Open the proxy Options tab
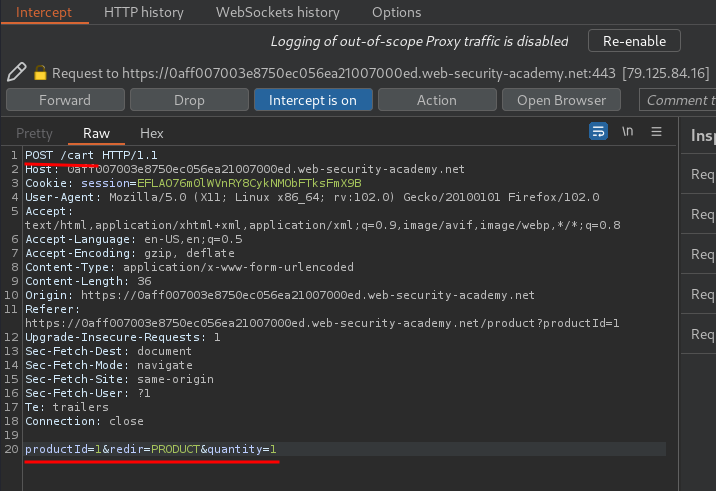The height and width of the screenshot is (491, 716). coord(396,12)
